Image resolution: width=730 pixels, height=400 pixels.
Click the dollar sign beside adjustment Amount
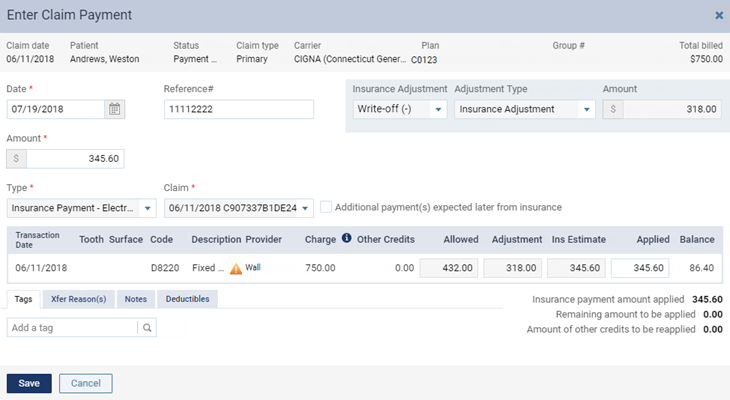[x=613, y=109]
